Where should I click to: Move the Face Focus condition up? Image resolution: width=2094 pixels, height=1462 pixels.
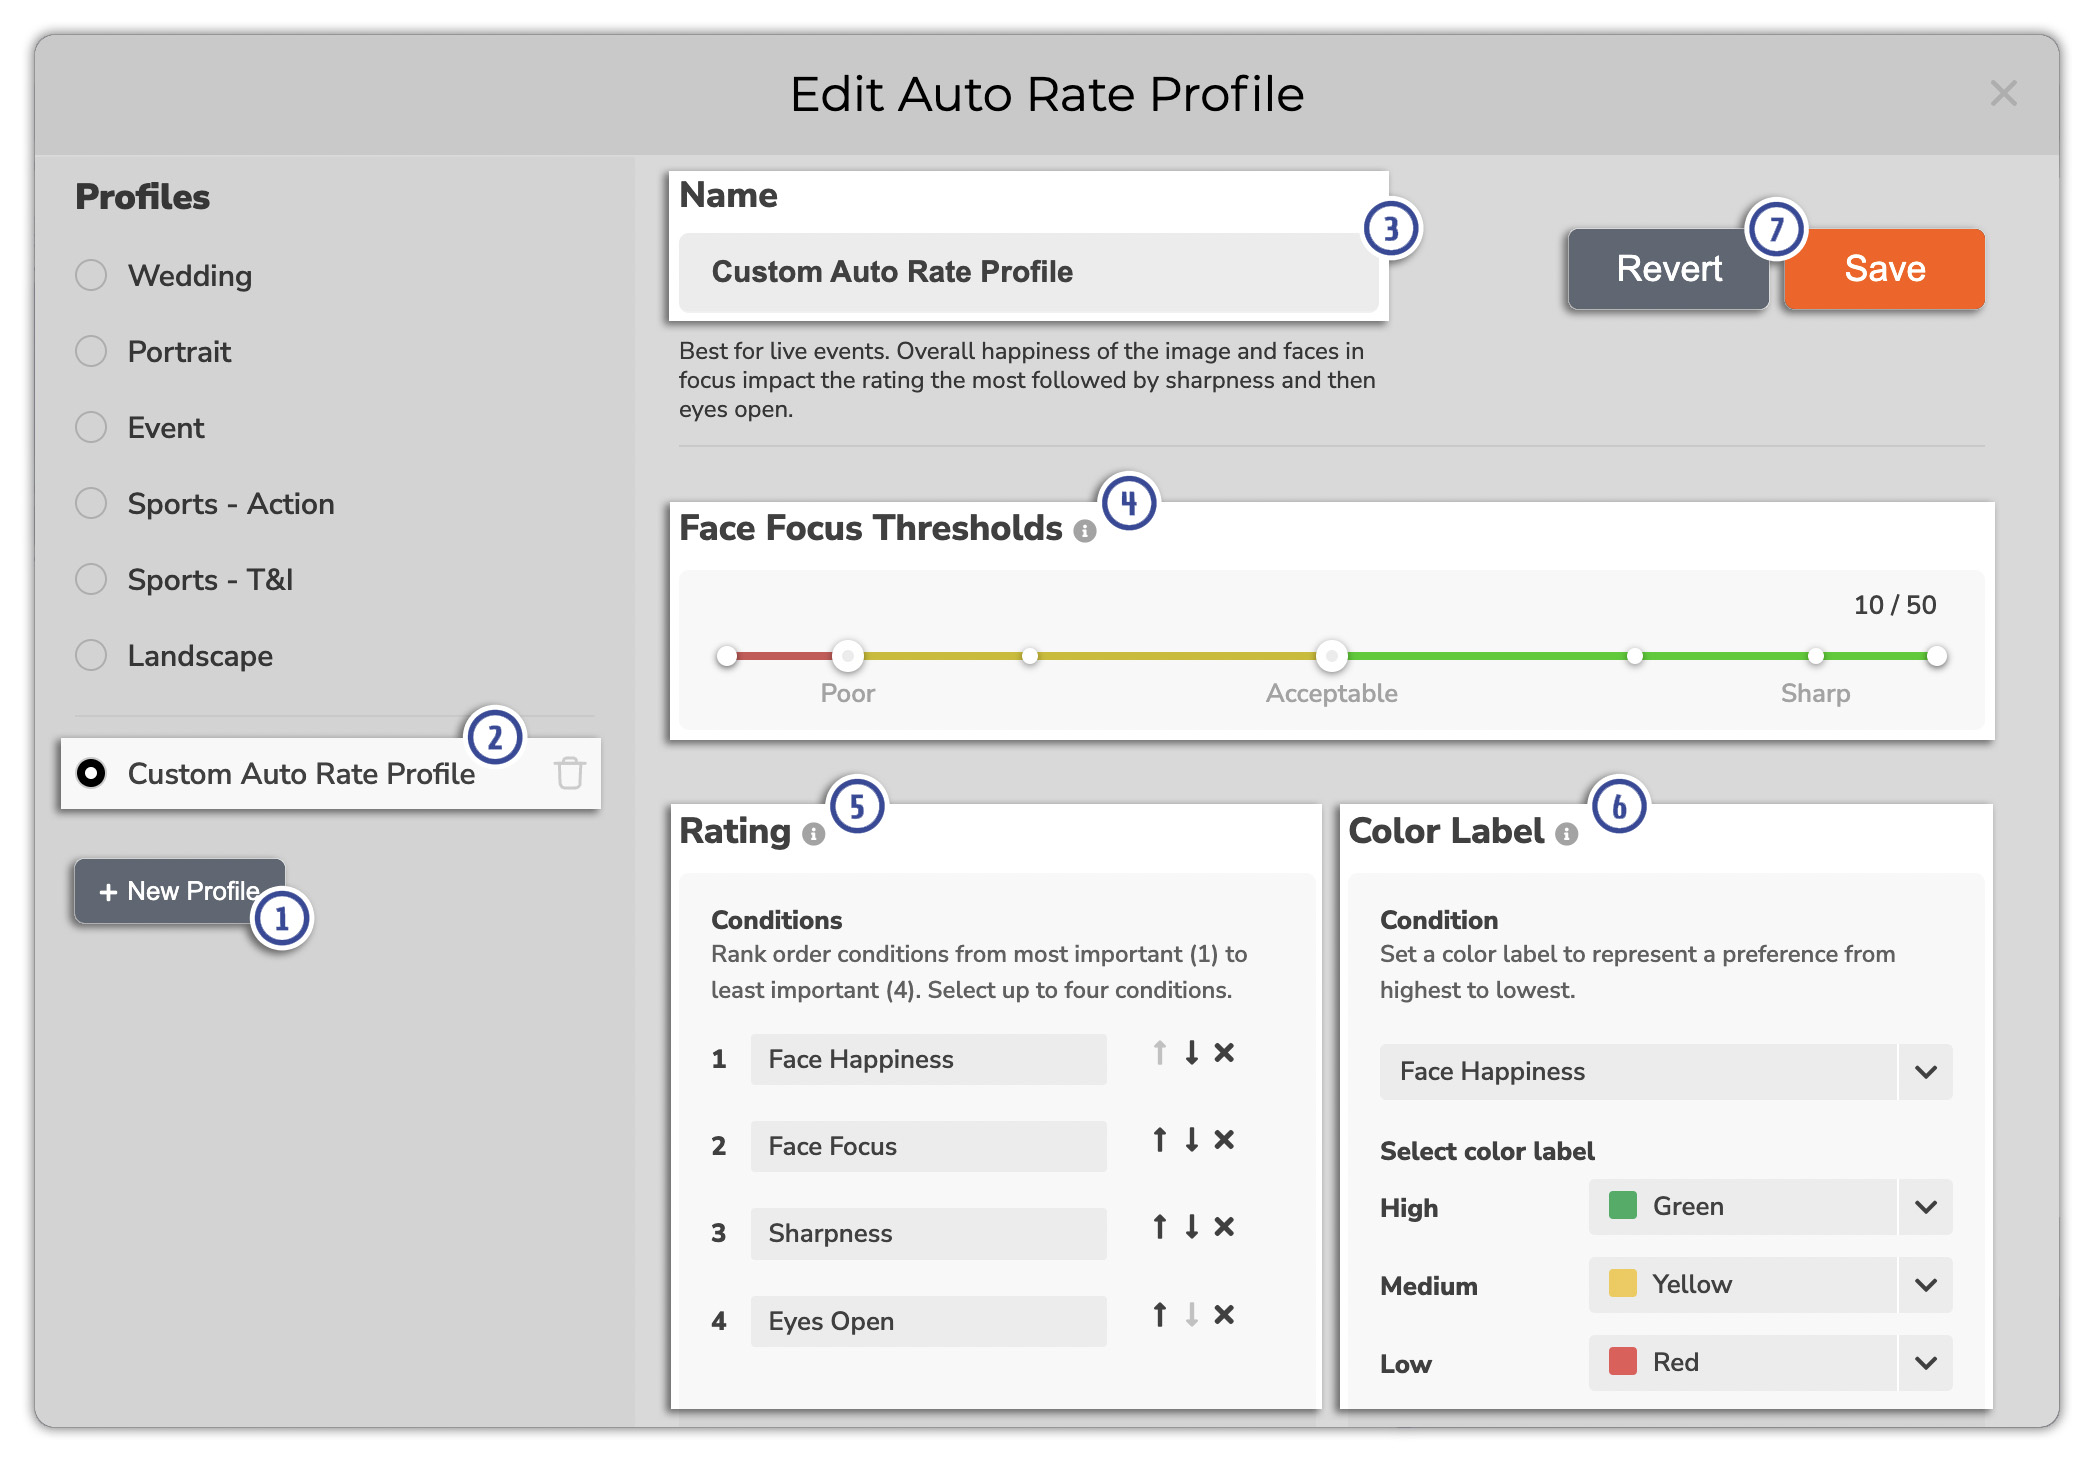click(x=1158, y=1139)
